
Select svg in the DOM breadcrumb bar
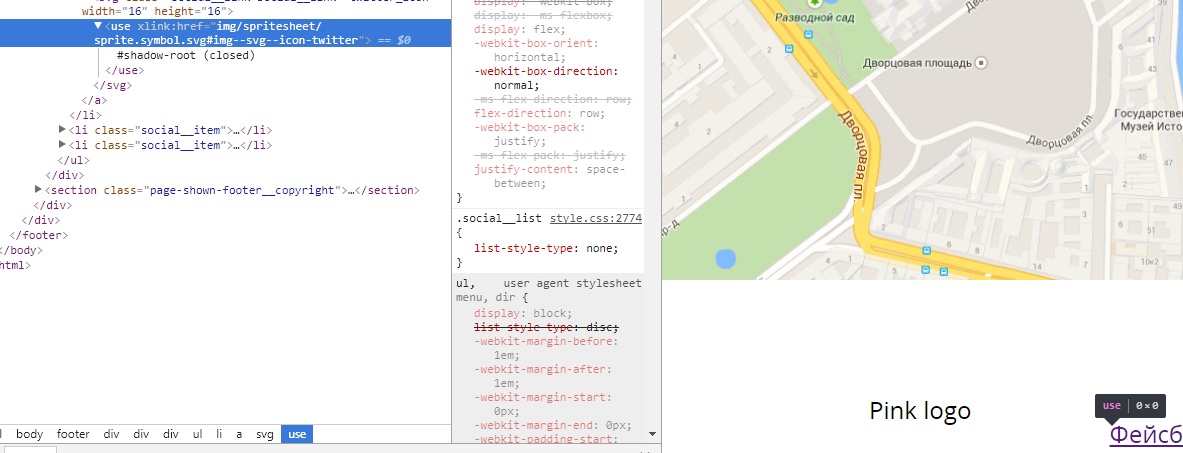pos(264,434)
